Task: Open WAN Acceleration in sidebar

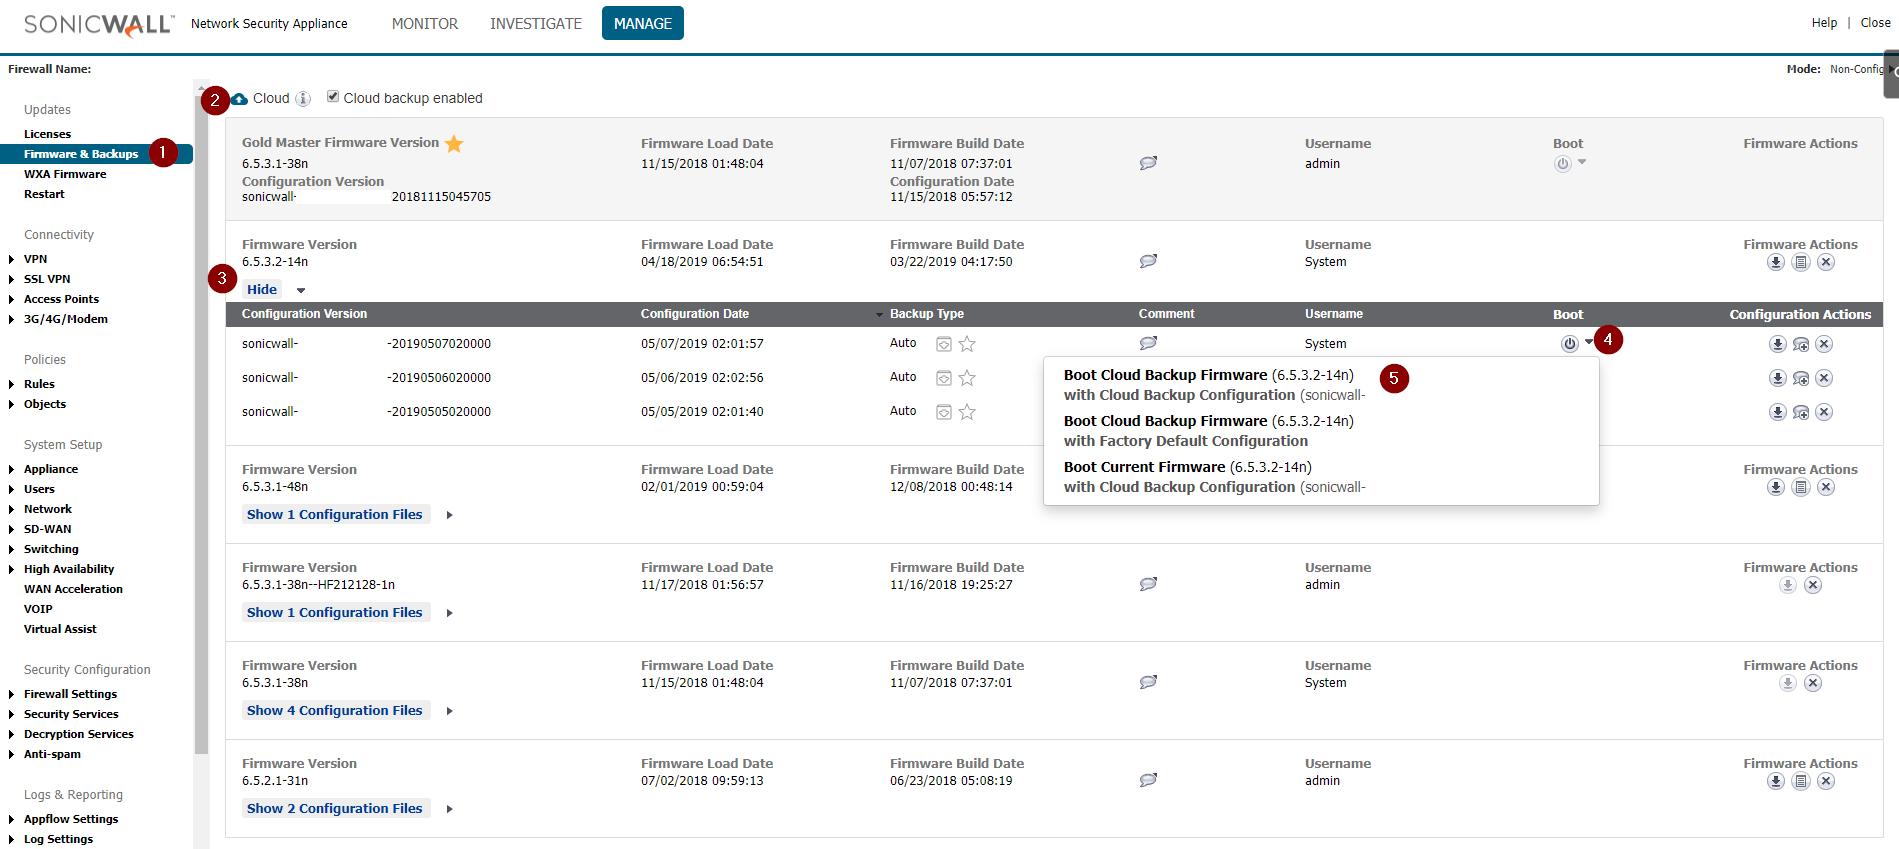Action: (x=73, y=589)
